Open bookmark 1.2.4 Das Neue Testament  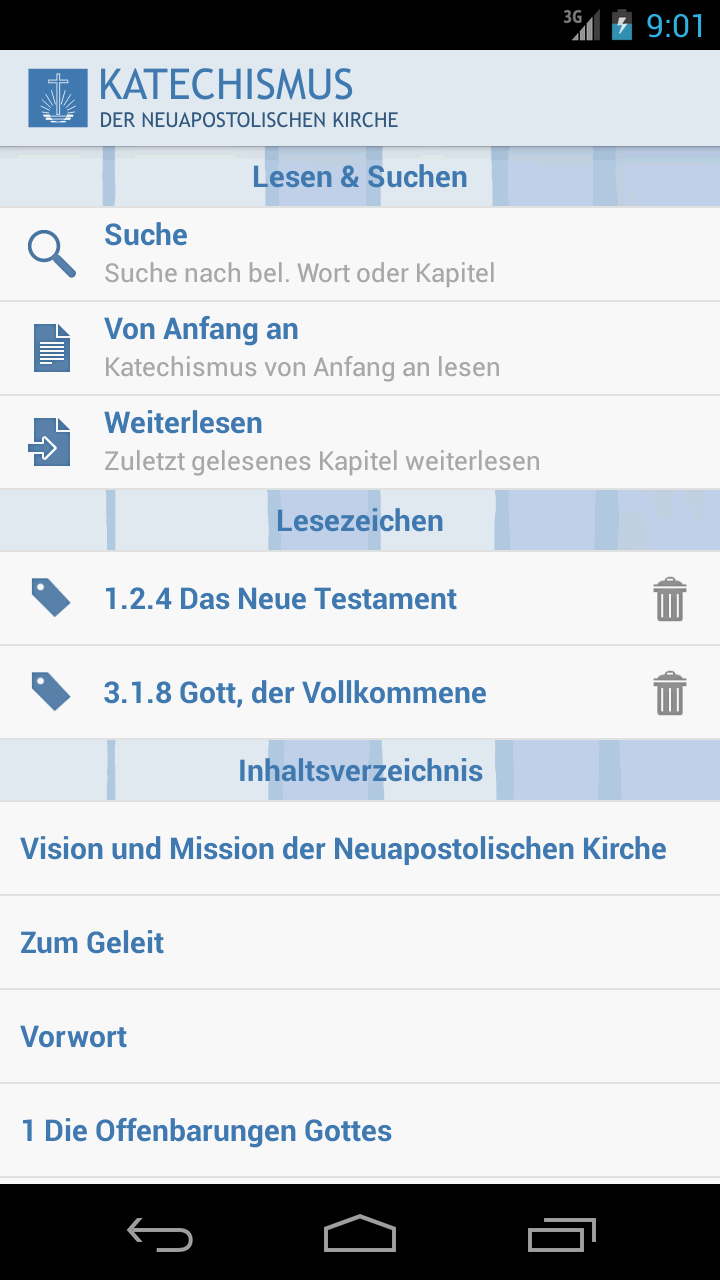coord(280,599)
